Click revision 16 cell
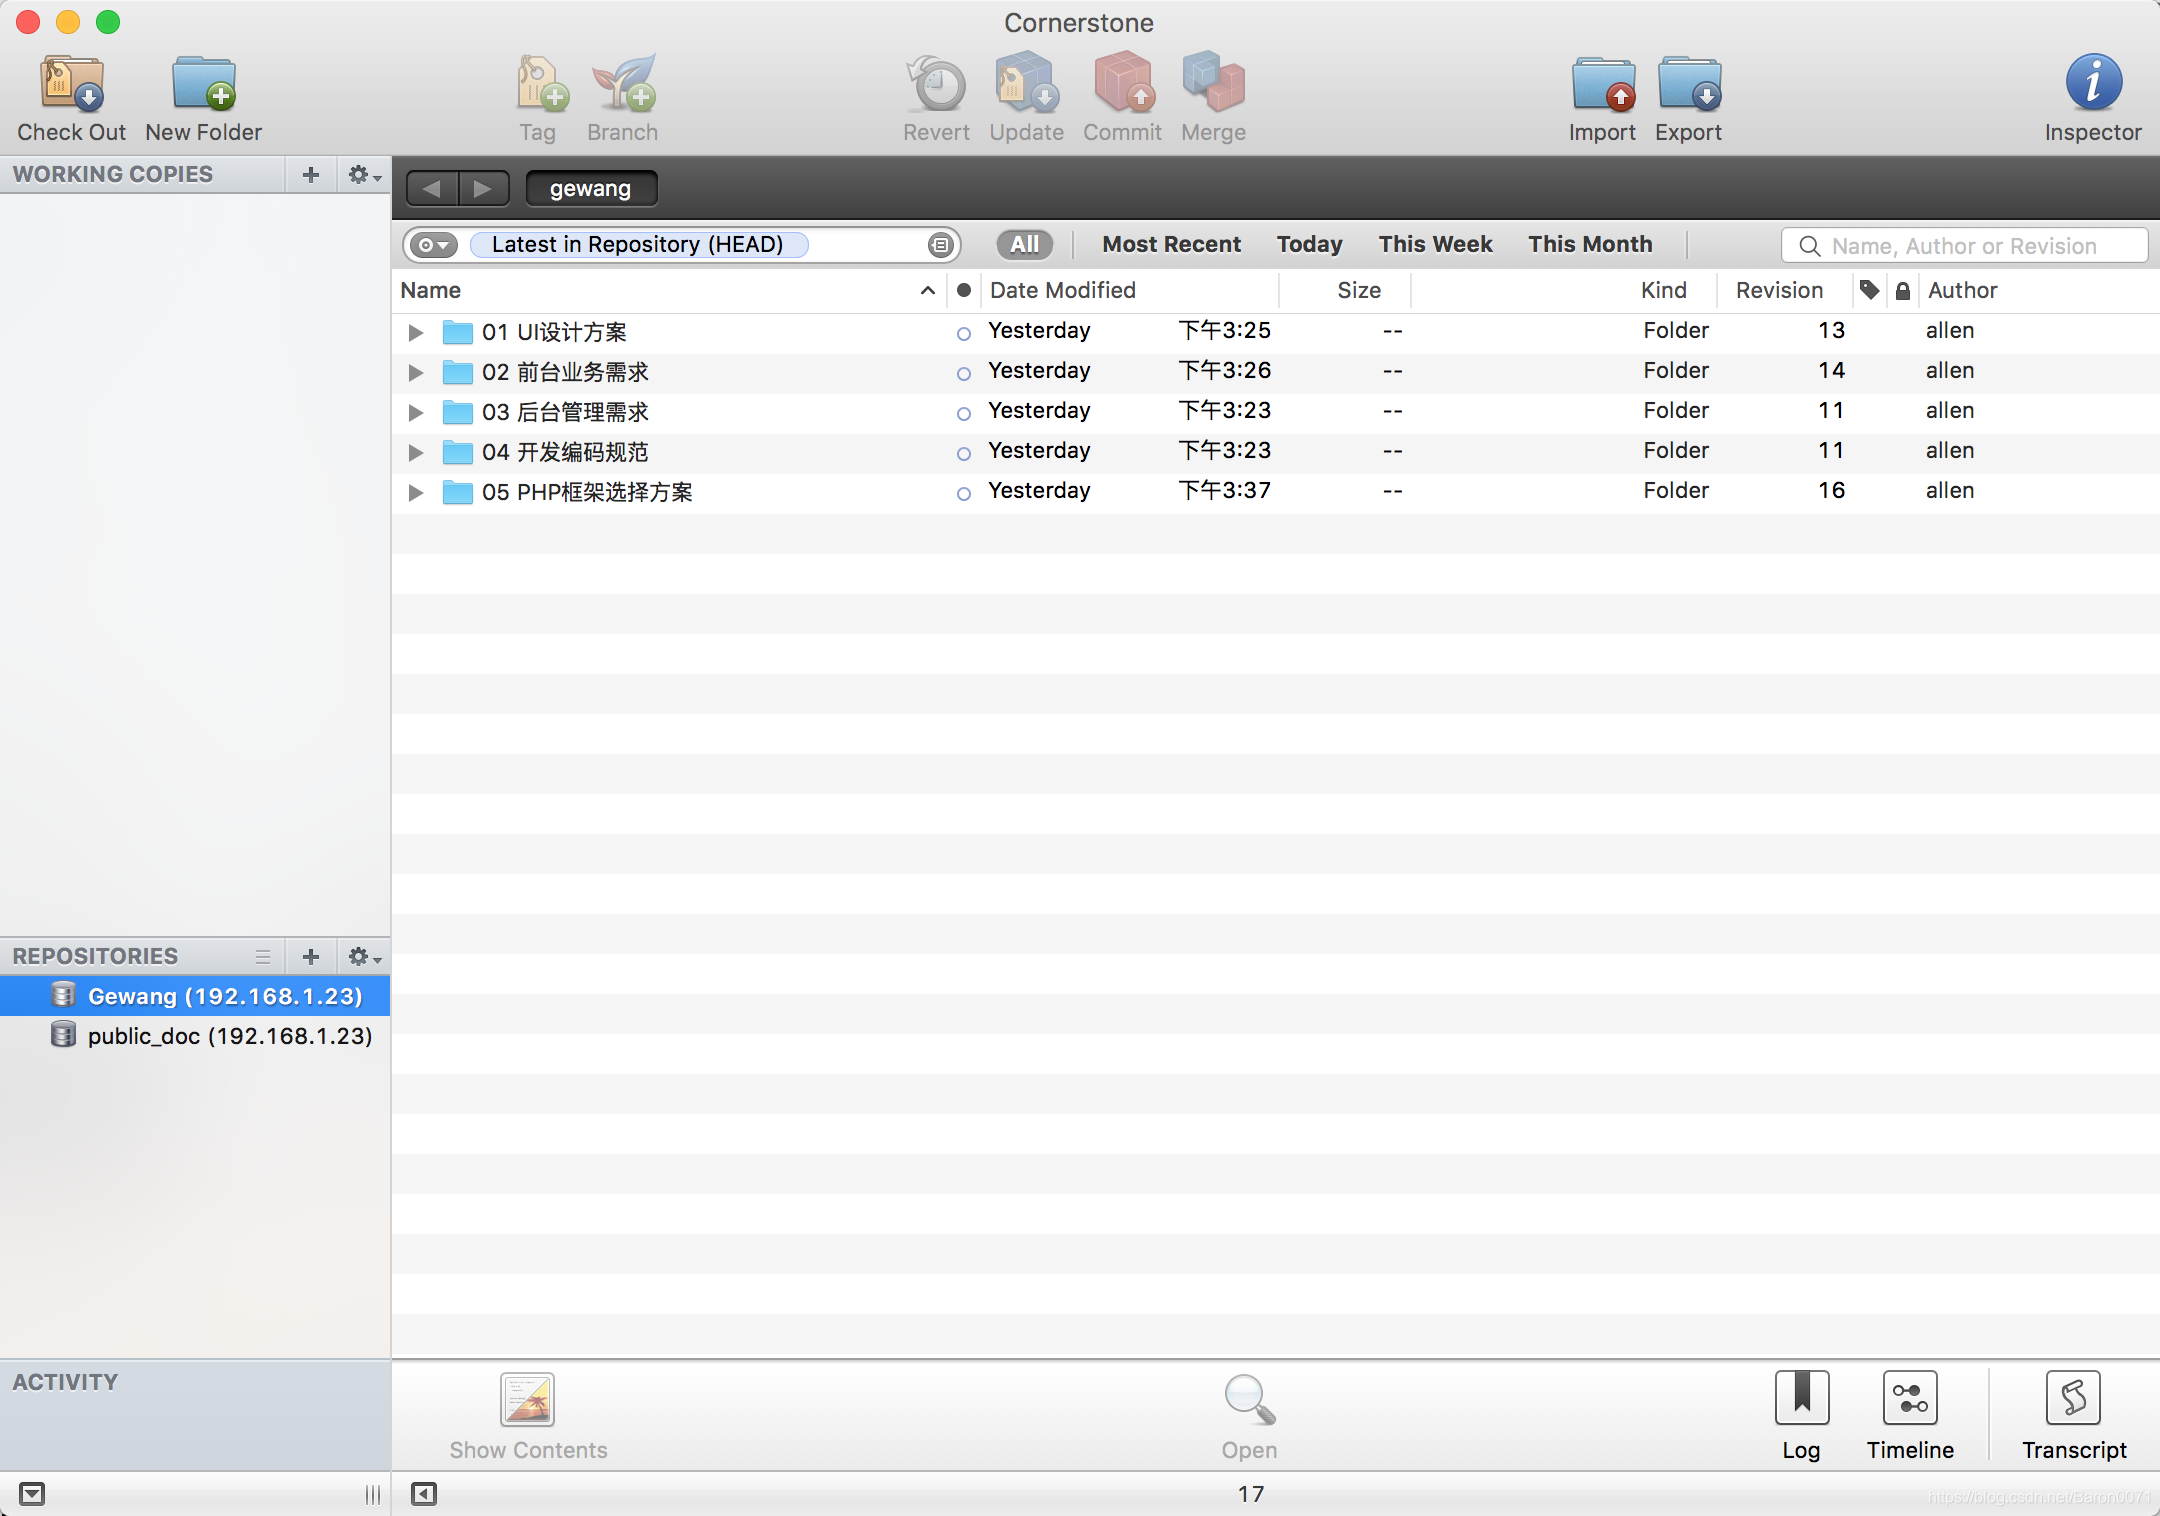This screenshot has width=2160, height=1516. [x=1831, y=490]
